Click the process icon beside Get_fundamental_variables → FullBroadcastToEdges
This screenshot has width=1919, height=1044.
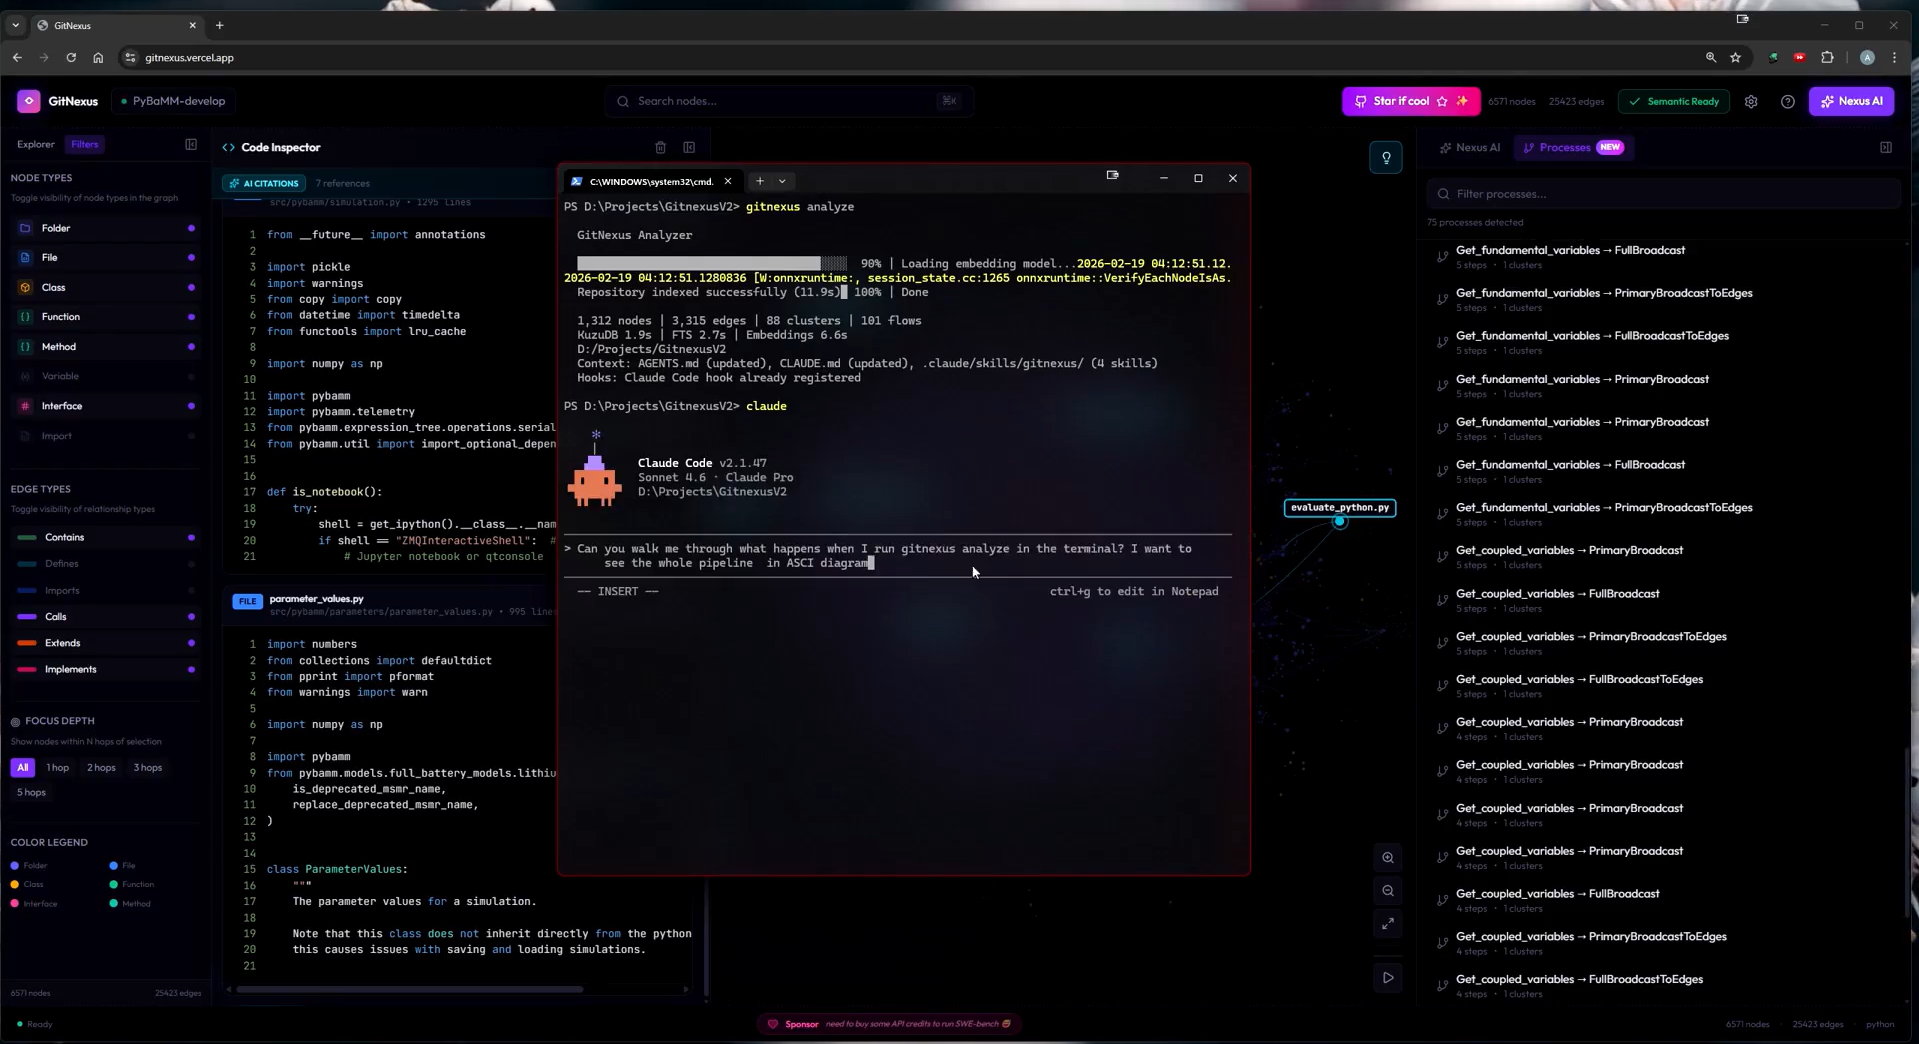(1442, 342)
